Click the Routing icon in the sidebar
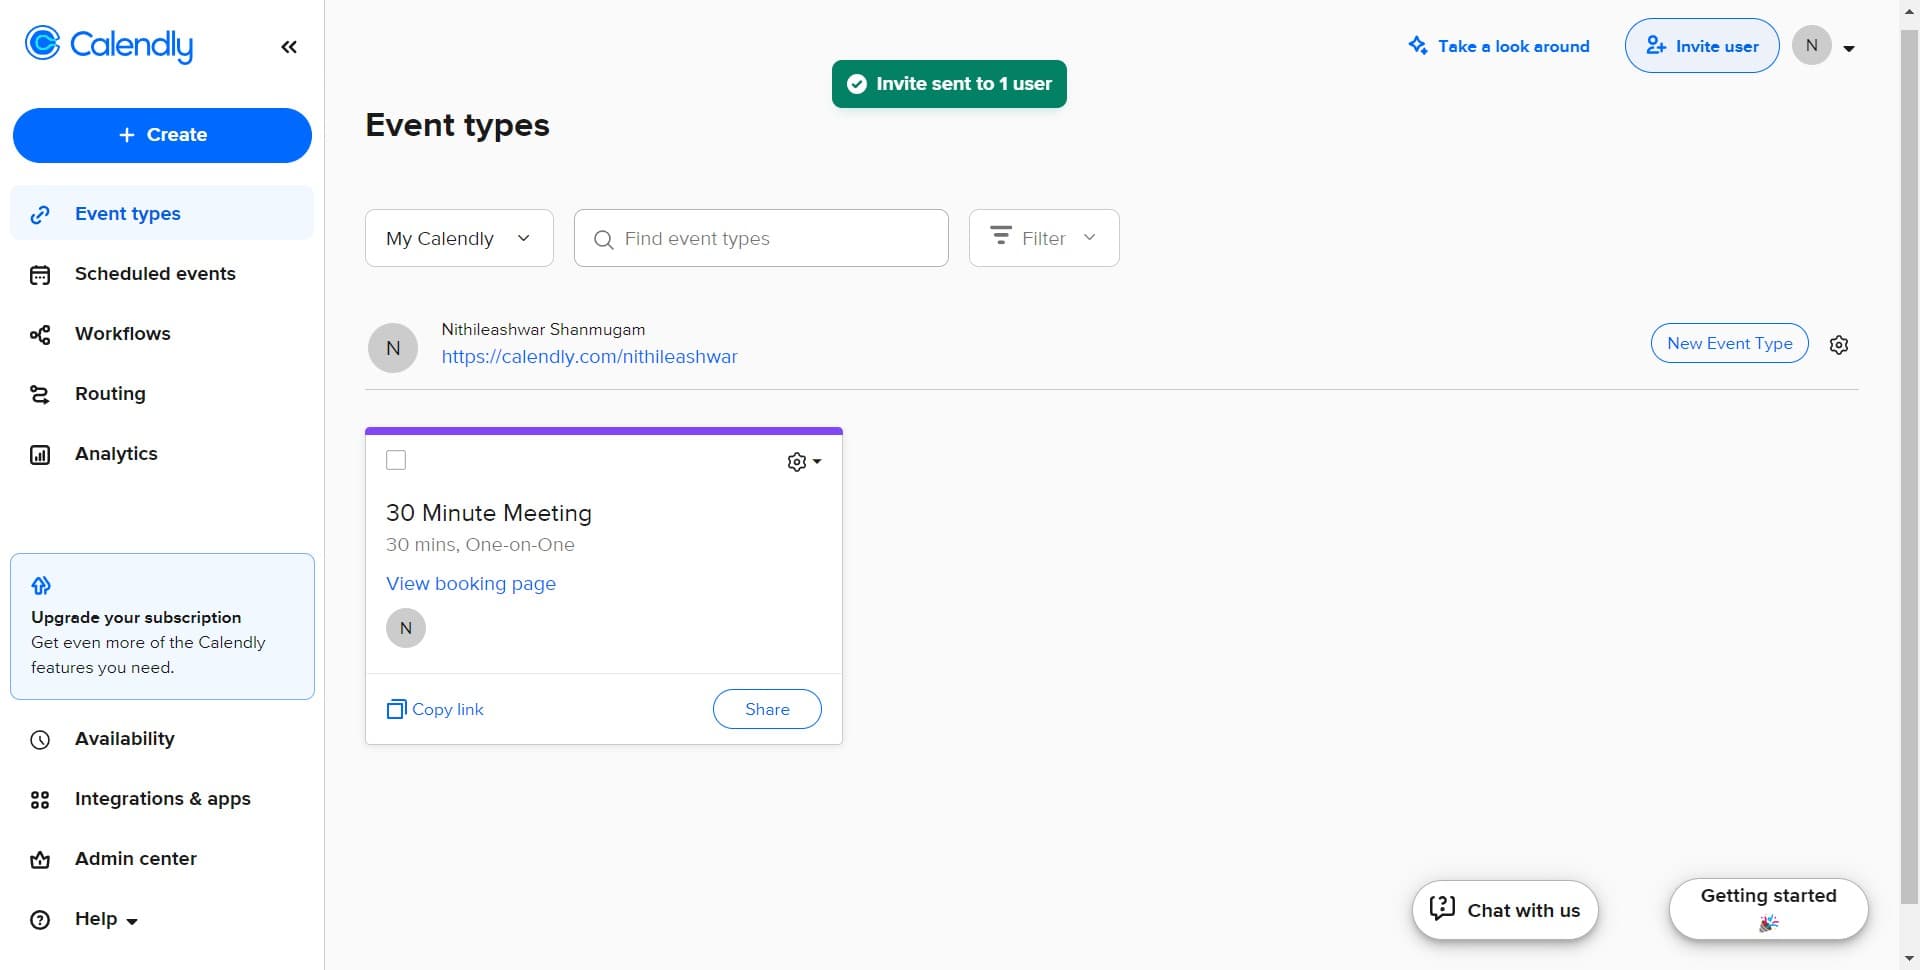 coord(40,394)
